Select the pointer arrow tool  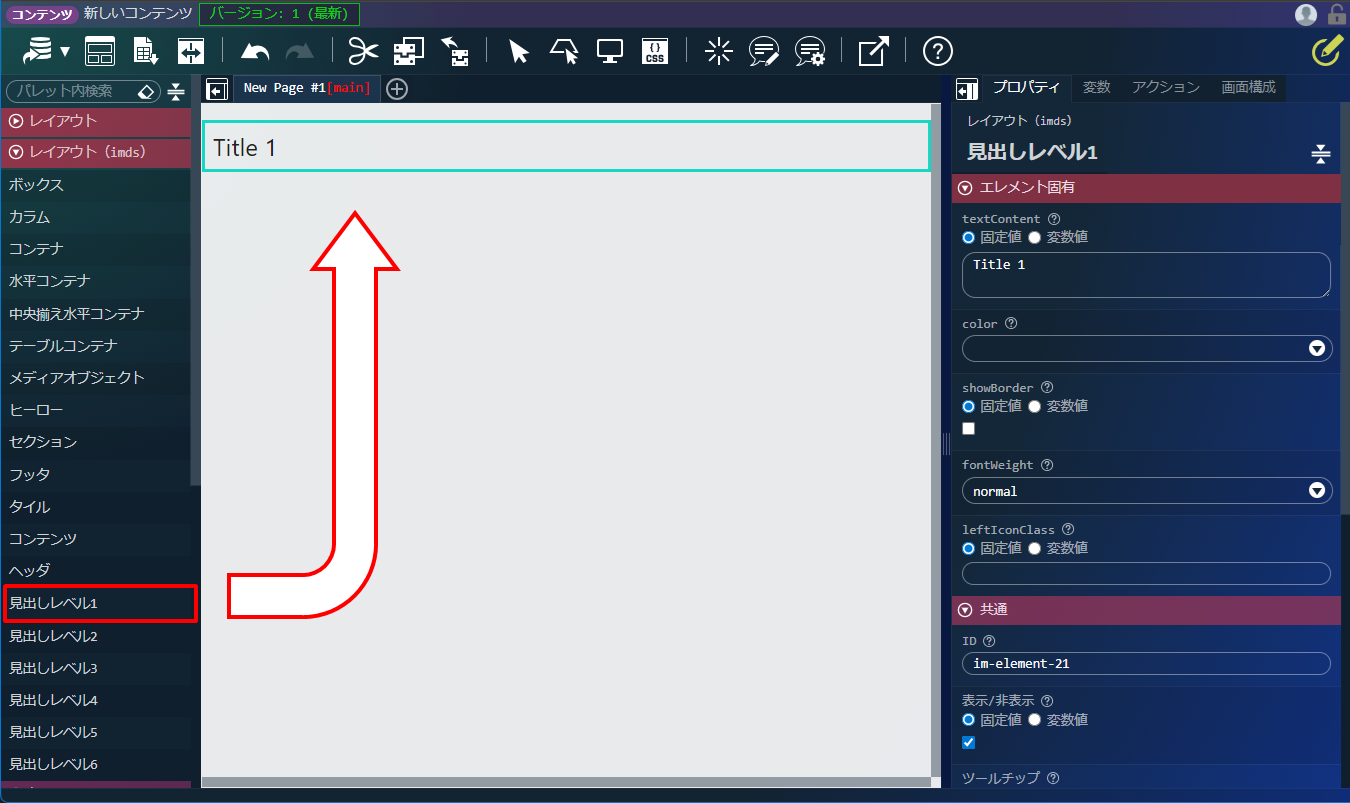point(518,52)
